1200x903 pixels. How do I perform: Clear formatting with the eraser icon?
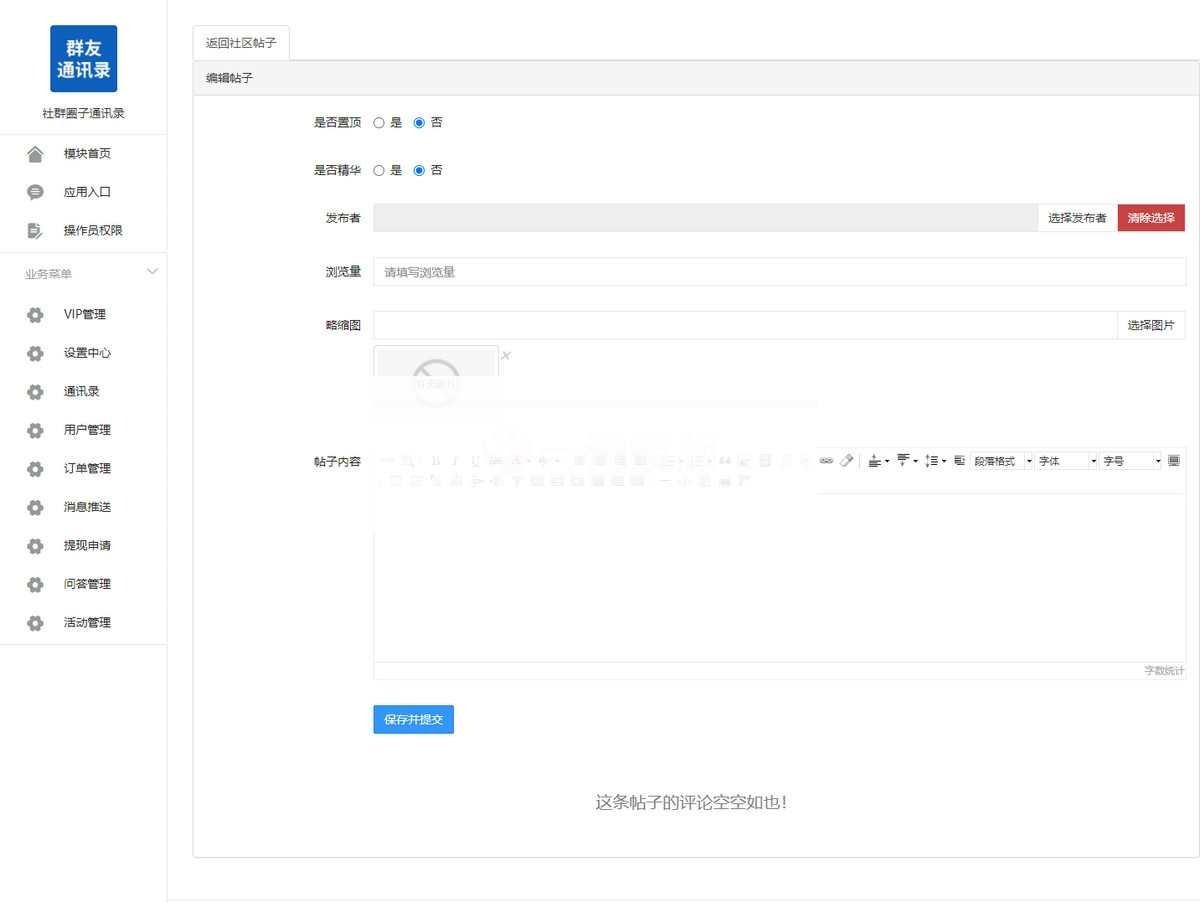tap(847, 461)
